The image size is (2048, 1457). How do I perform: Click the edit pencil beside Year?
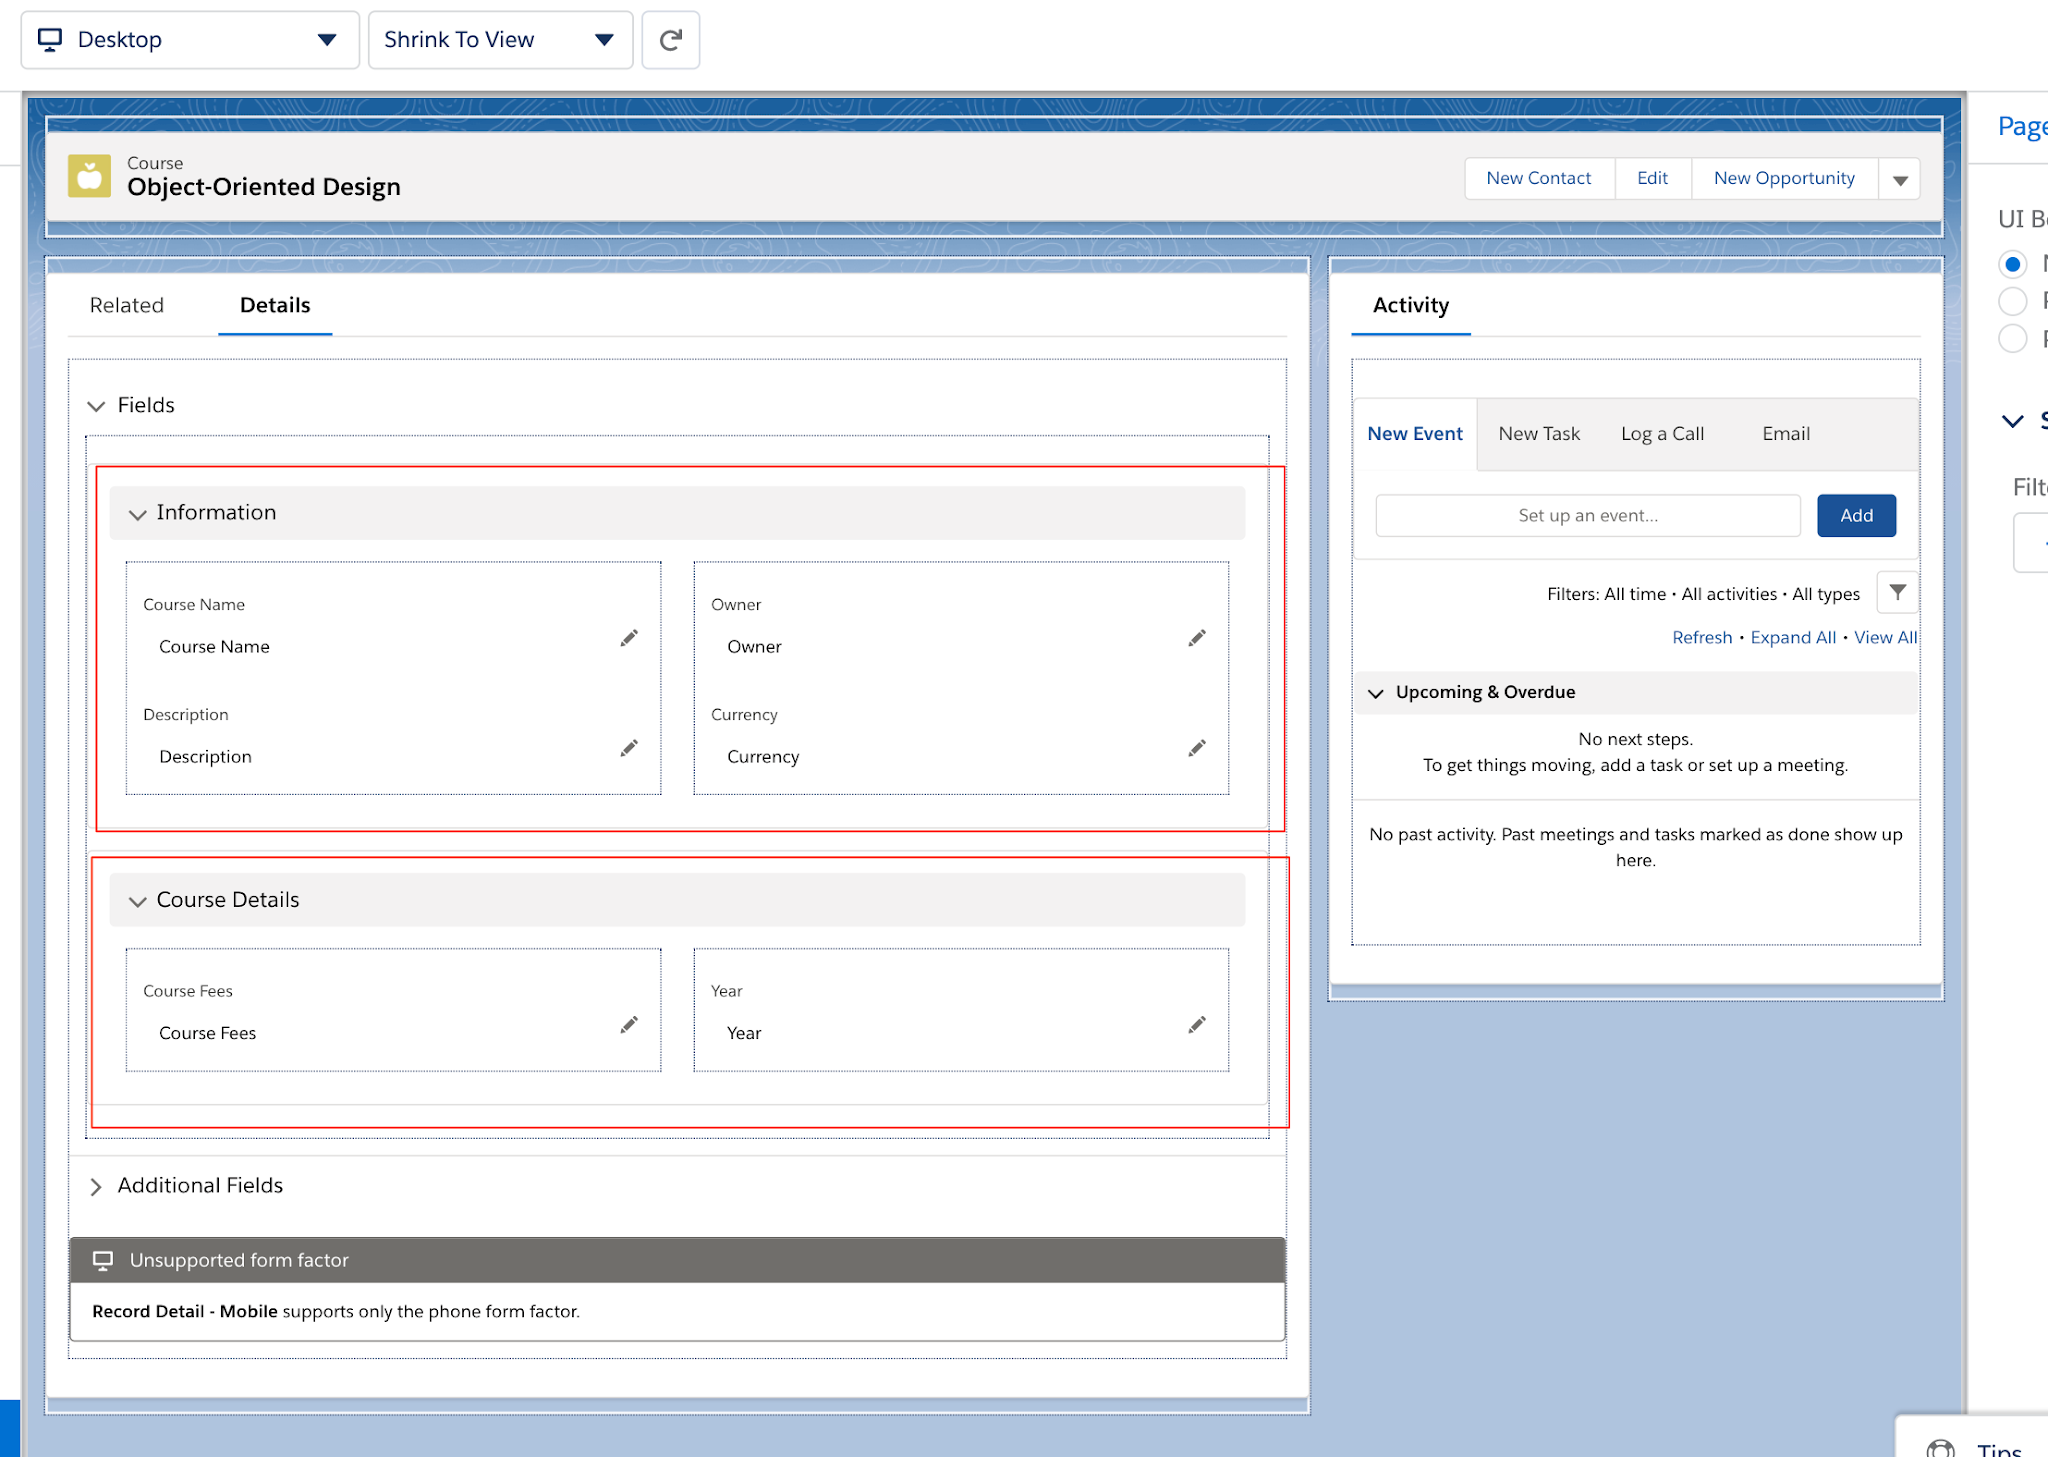pyautogui.click(x=1197, y=1025)
